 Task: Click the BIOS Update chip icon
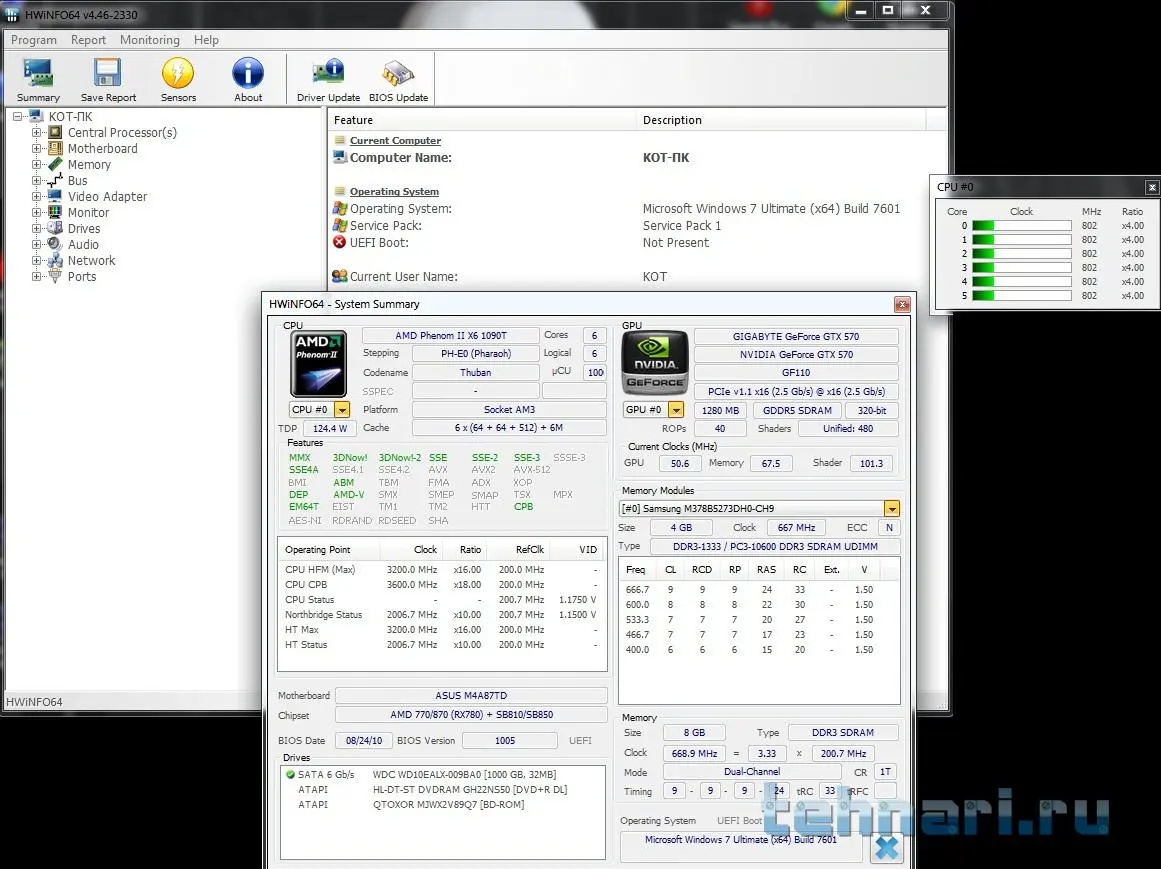(398, 74)
